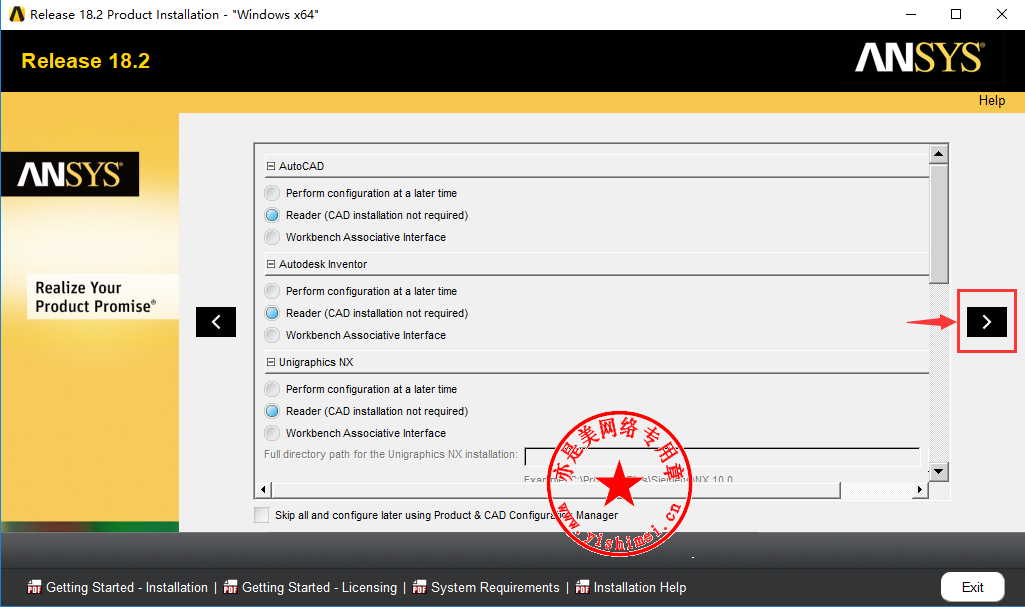Screen dimensions: 1025x607
Task: Open PDF icon for Getting Started Installation
Action: 34,587
